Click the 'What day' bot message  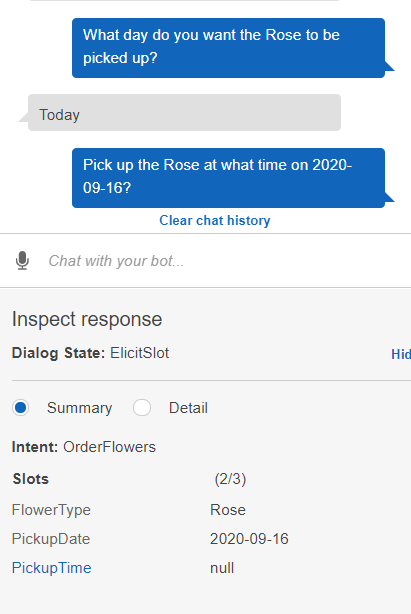pos(228,48)
